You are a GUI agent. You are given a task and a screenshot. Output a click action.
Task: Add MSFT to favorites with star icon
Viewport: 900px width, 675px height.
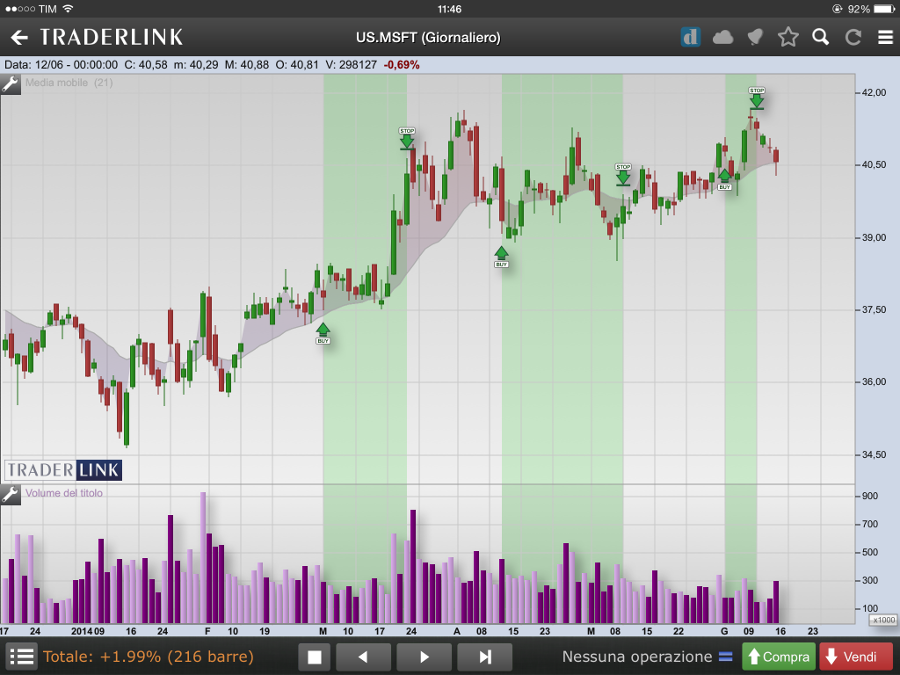coord(788,38)
